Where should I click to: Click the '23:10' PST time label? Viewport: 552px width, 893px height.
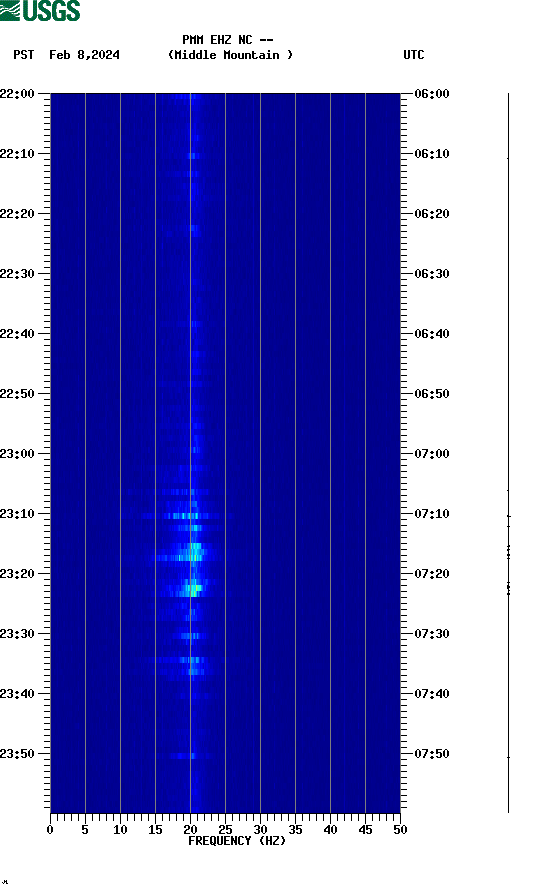pos(17,514)
